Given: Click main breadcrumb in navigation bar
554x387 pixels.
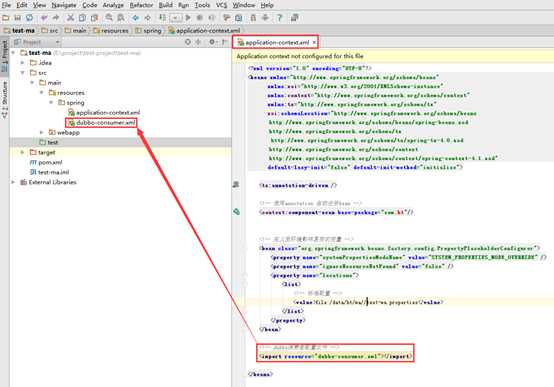Looking at the screenshot, I should click(76, 31).
